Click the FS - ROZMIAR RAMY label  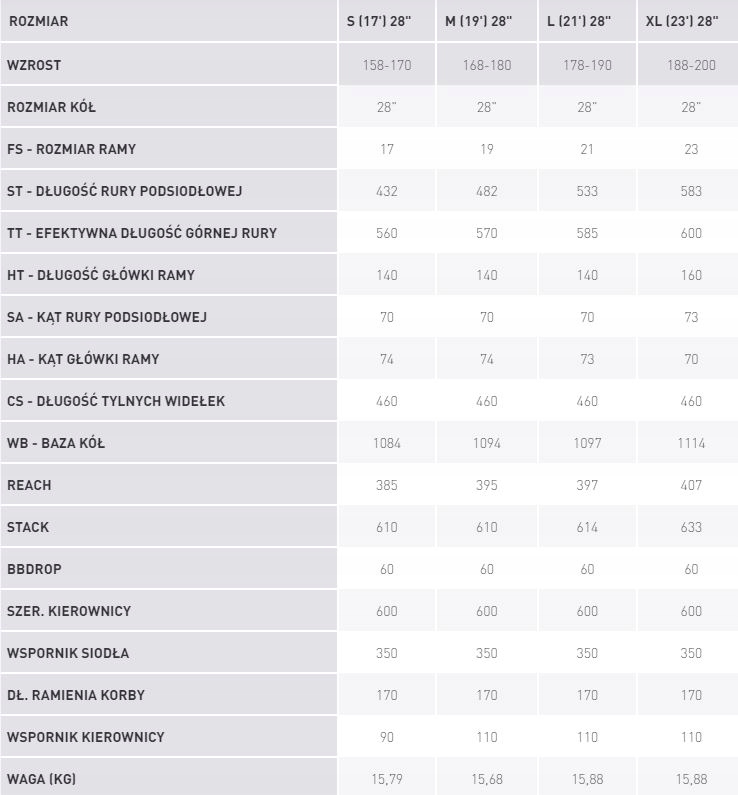[x=71, y=149]
